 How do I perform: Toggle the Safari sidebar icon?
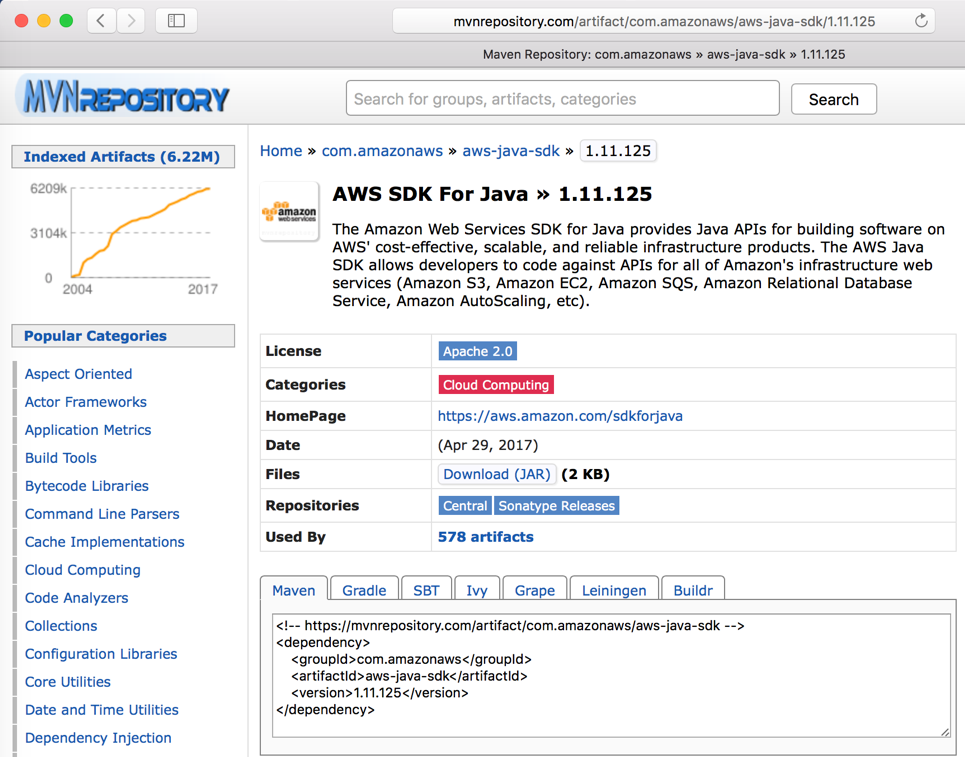[176, 21]
